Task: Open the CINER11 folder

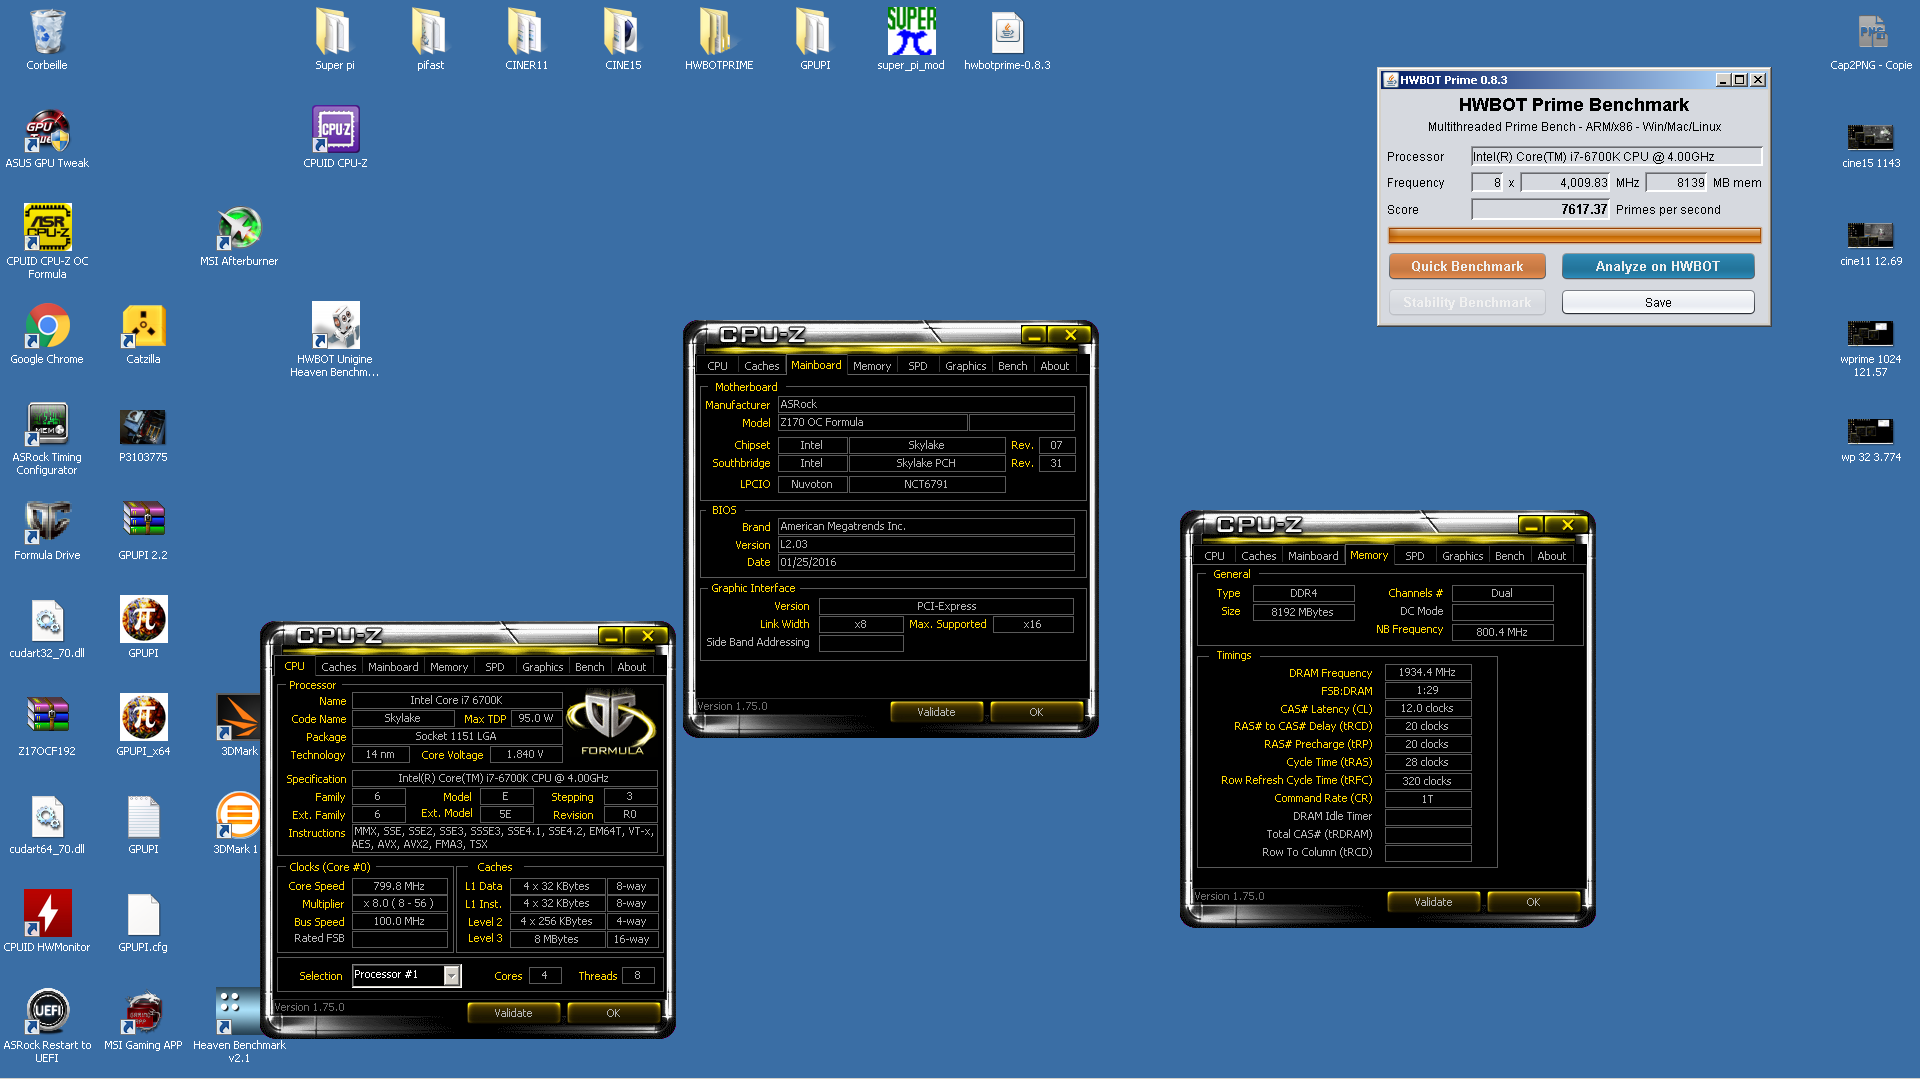Action: pyautogui.click(x=526, y=40)
